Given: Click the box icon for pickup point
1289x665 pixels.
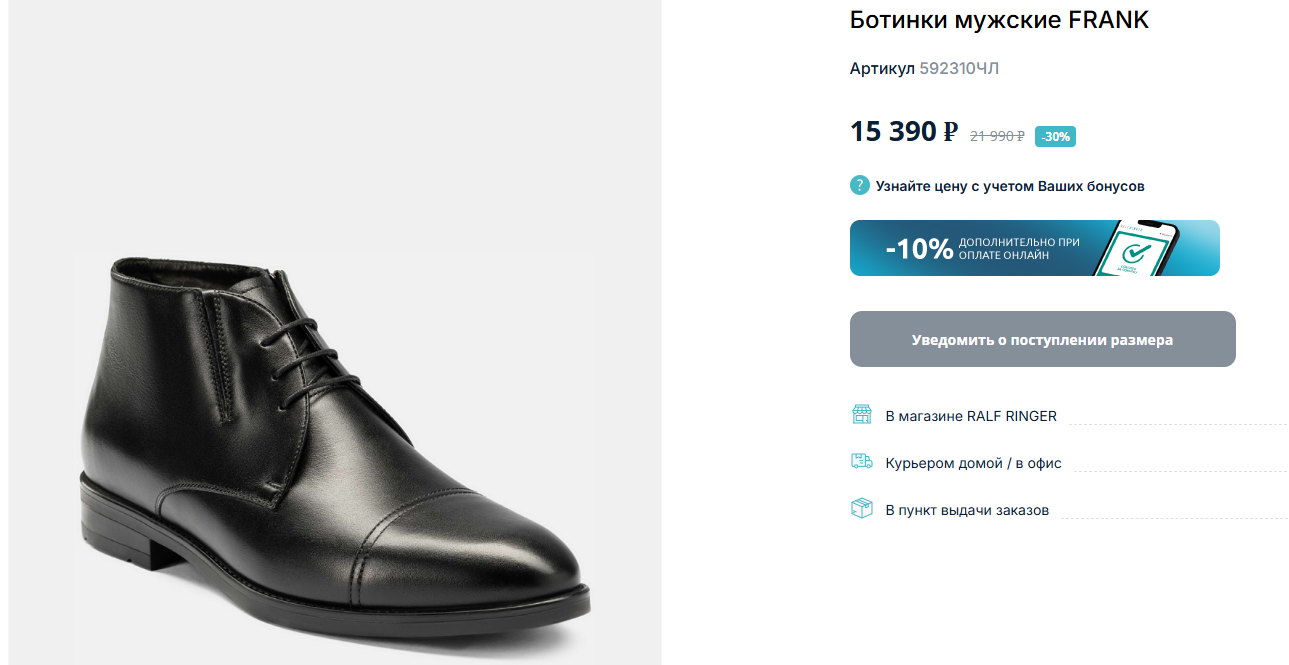Looking at the screenshot, I should coord(861,509).
